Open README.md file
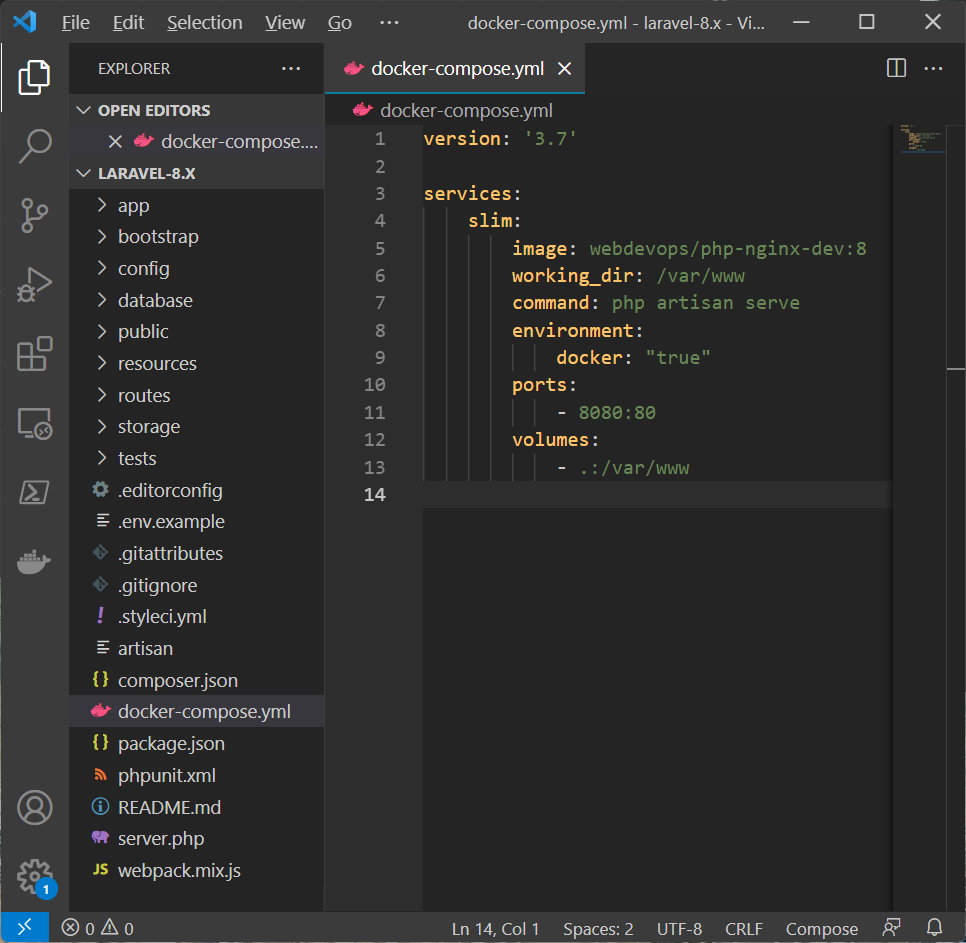The image size is (966, 943). click(x=197, y=807)
